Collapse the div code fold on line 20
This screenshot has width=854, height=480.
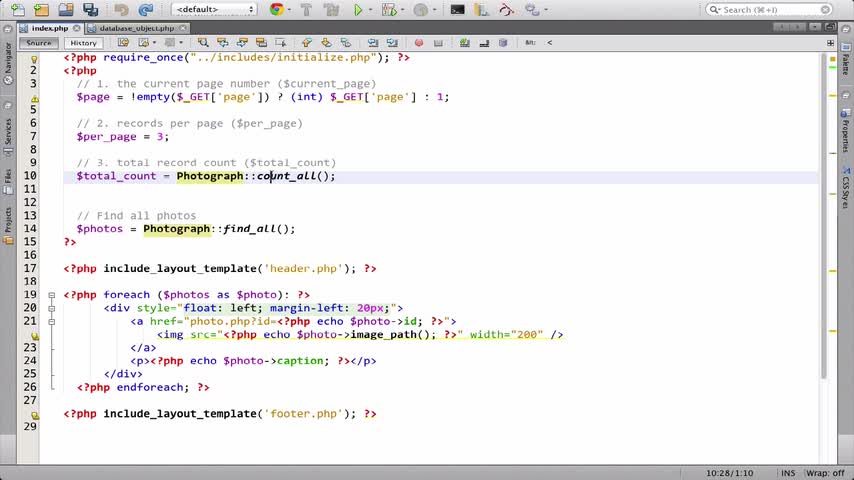[x=52, y=308]
